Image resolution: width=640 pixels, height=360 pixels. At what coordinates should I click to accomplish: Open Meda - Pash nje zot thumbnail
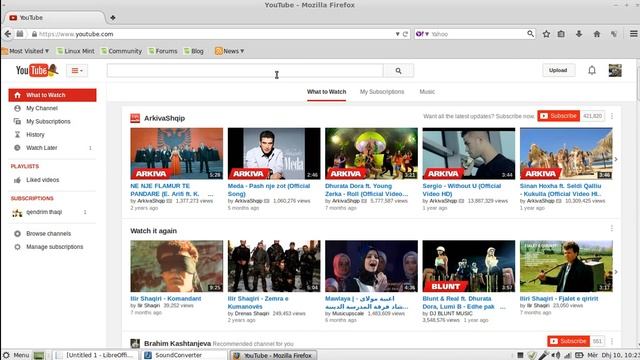274,153
